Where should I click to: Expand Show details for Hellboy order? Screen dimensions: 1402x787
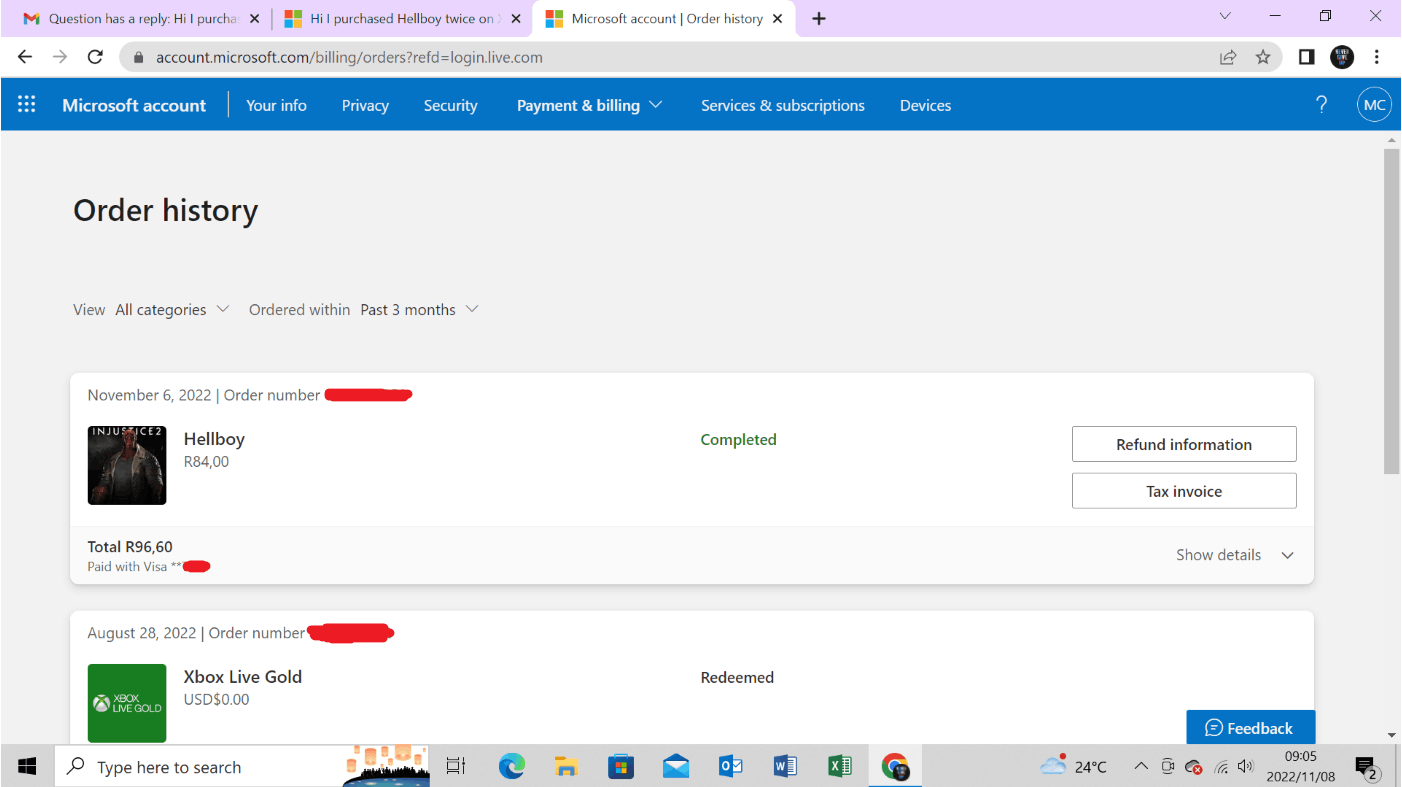pos(1235,555)
